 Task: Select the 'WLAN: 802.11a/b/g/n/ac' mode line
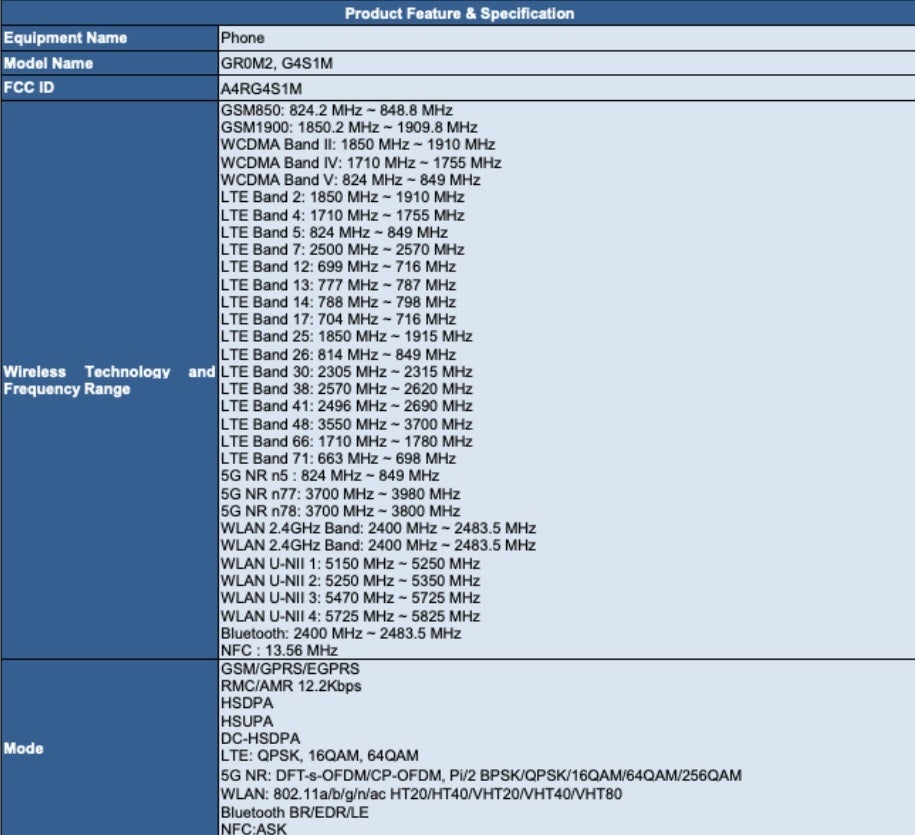tap(421, 794)
